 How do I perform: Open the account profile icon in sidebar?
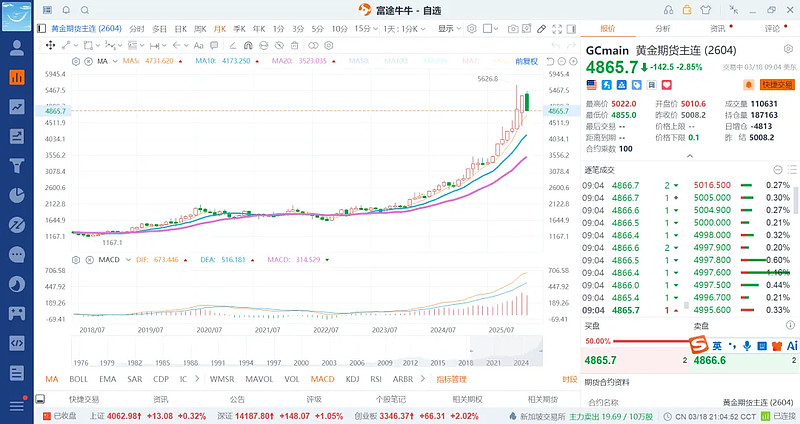coord(17,47)
